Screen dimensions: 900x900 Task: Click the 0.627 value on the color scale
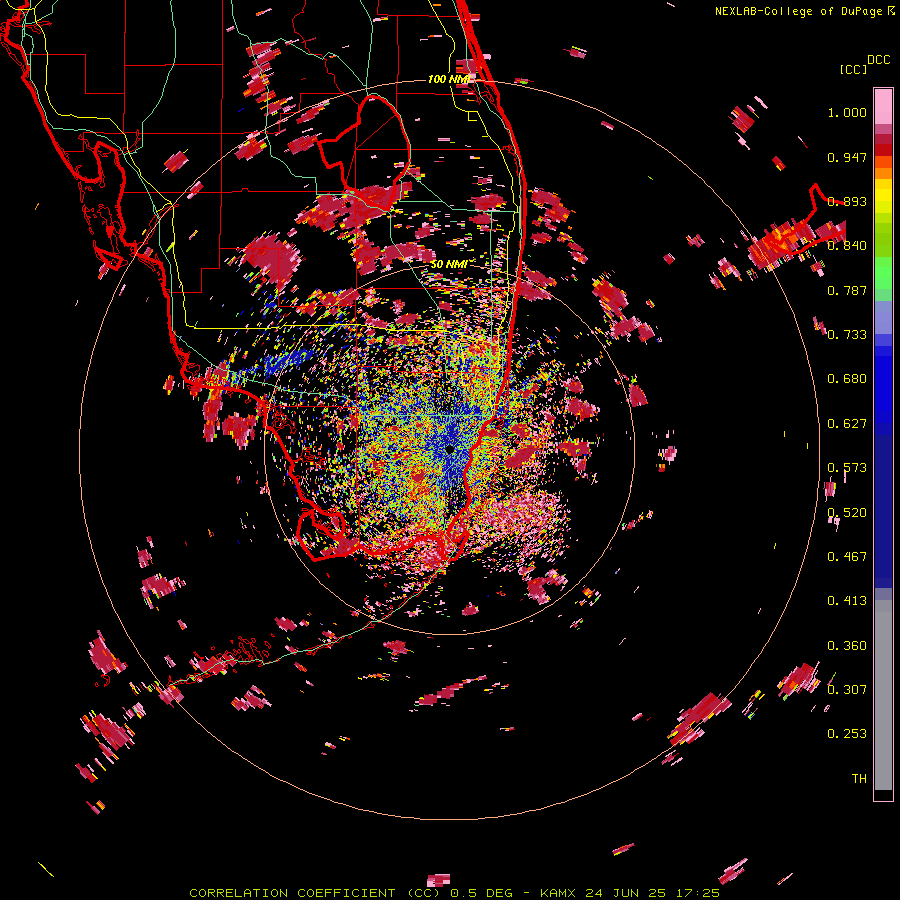coord(847,424)
